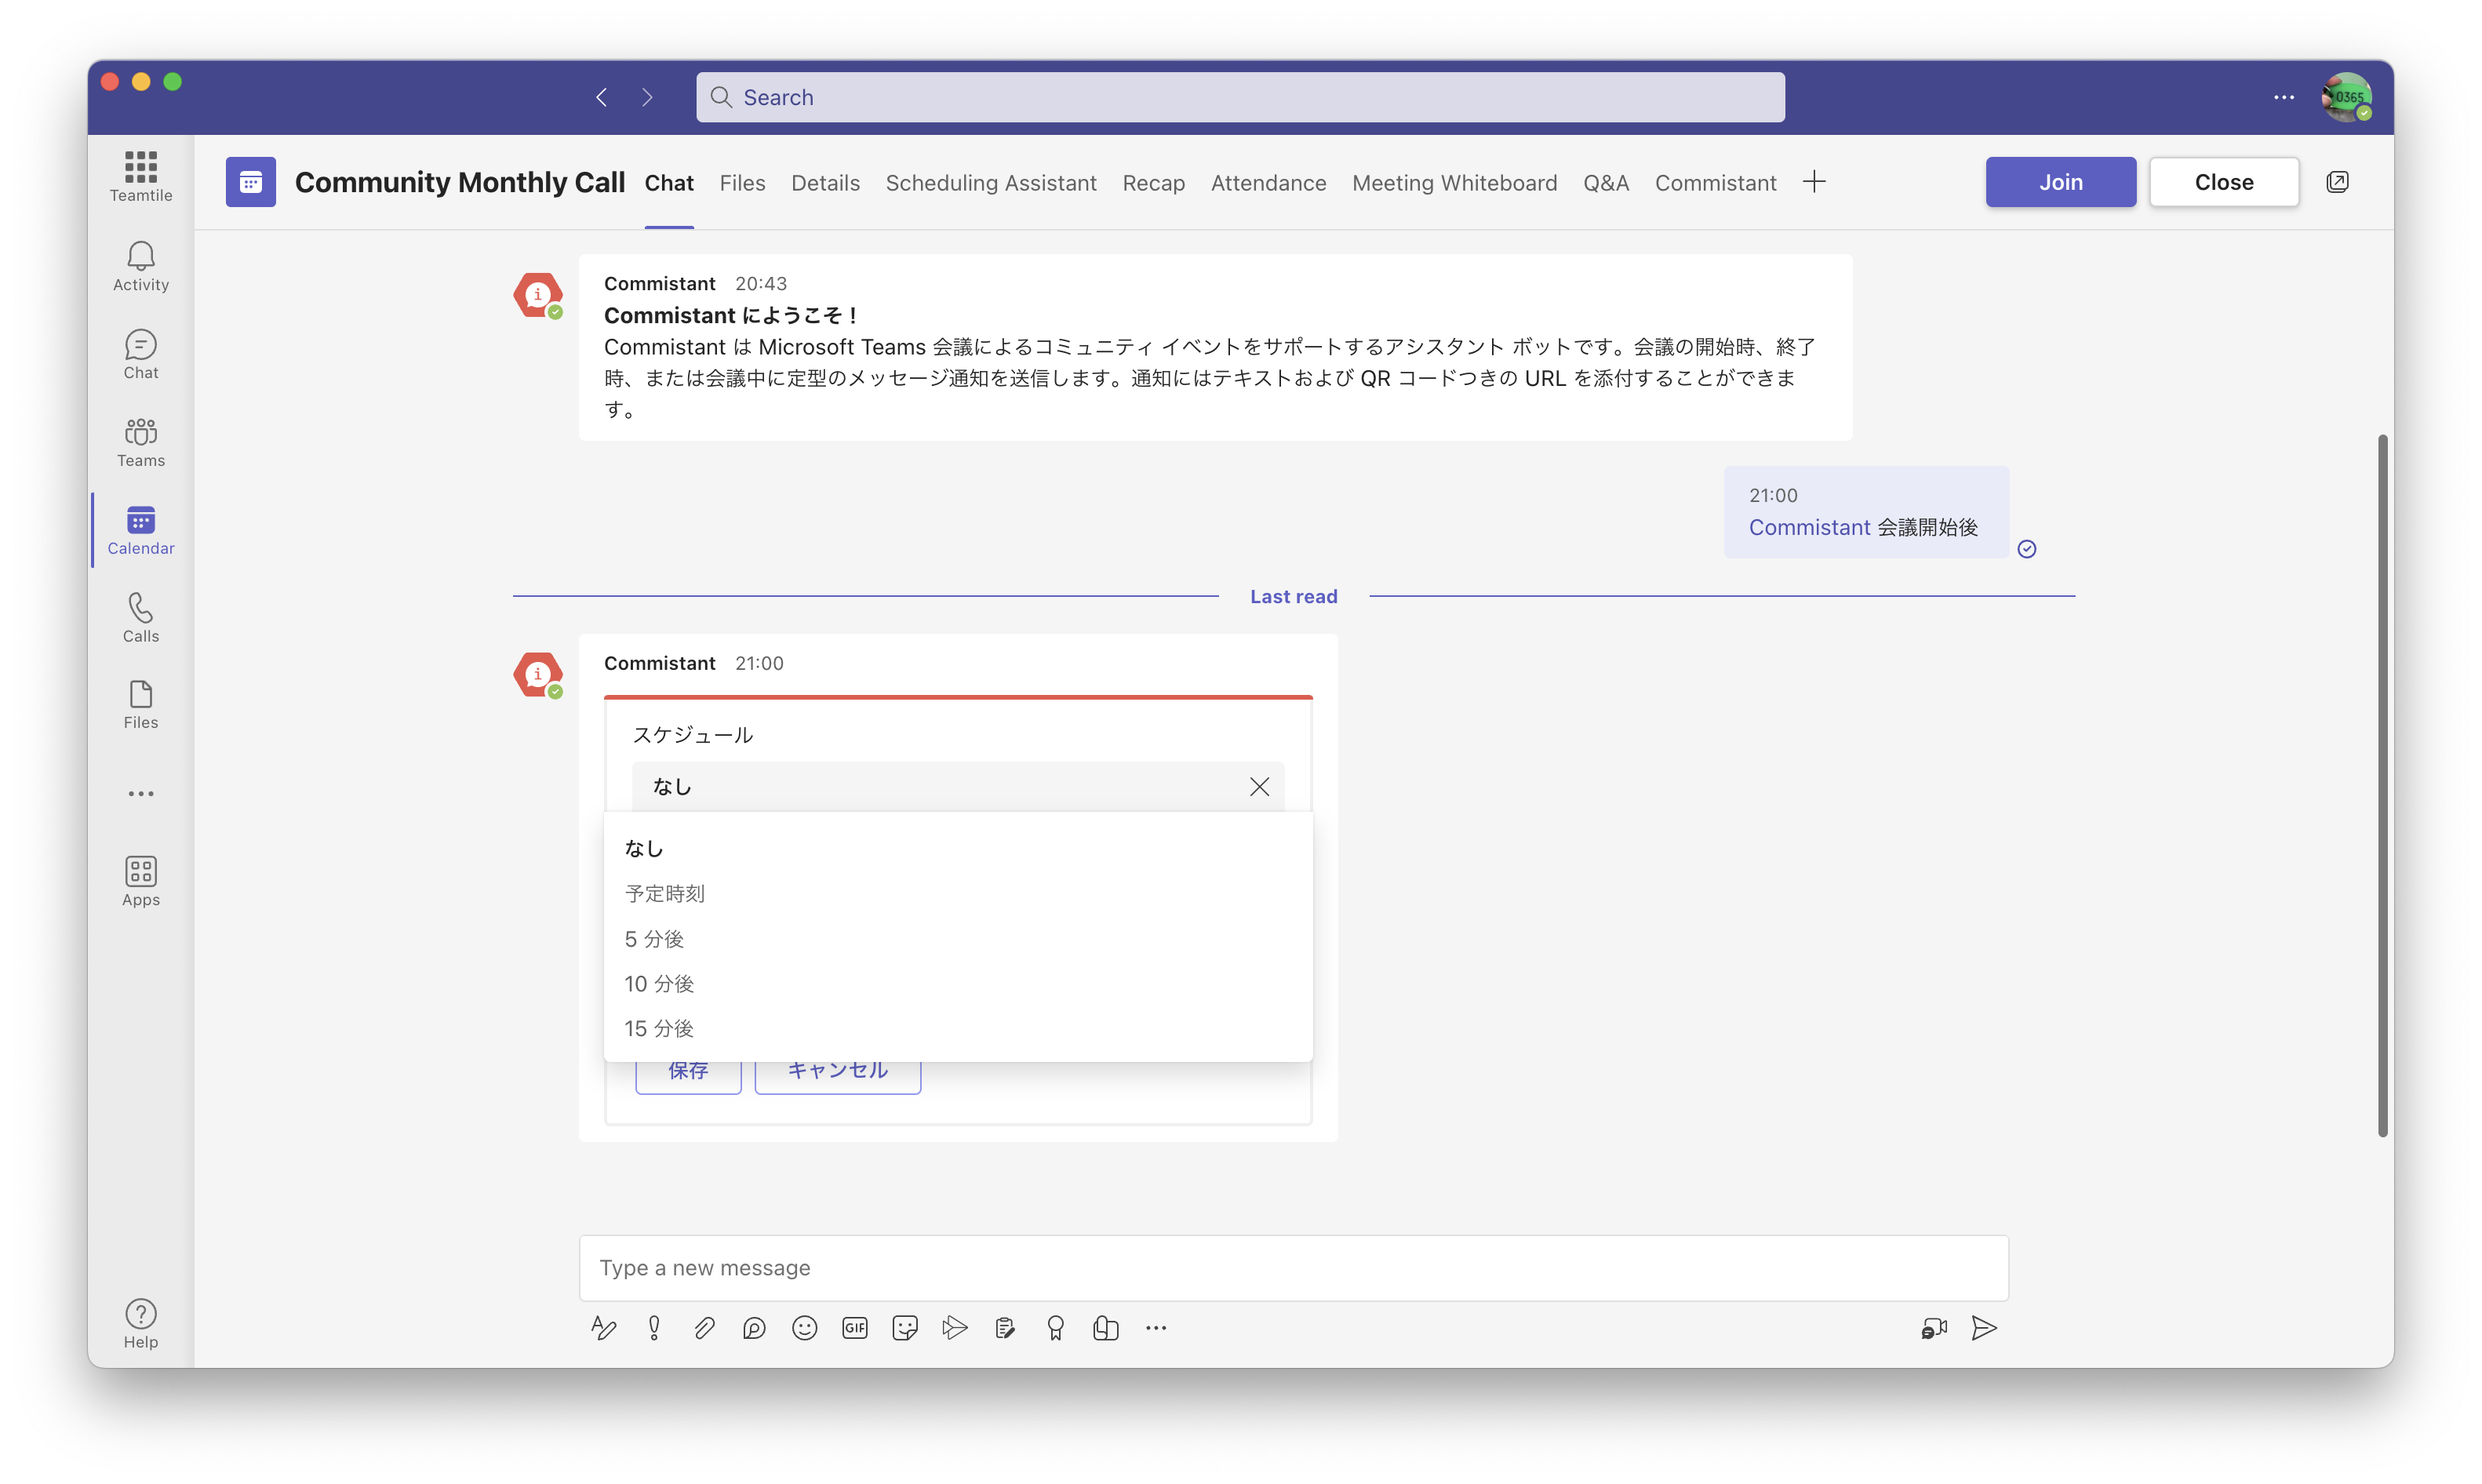Show more apps via sidebar ellipsis
2482x1484 pixels.
(x=141, y=794)
